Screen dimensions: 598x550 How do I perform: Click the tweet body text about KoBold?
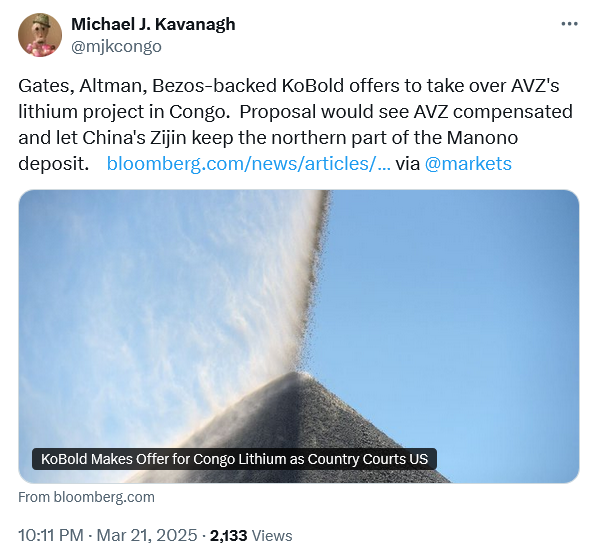tap(296, 124)
